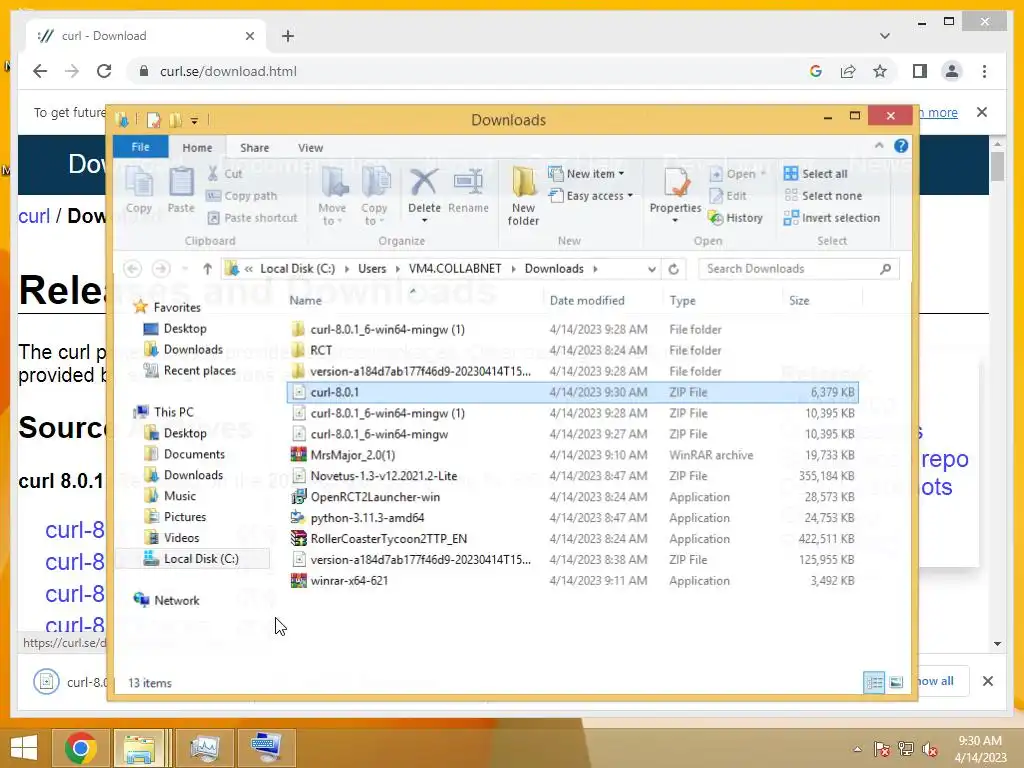Viewport: 1024px width, 768px height.
Task: Click Copy path in the ribbon
Action: click(x=242, y=196)
